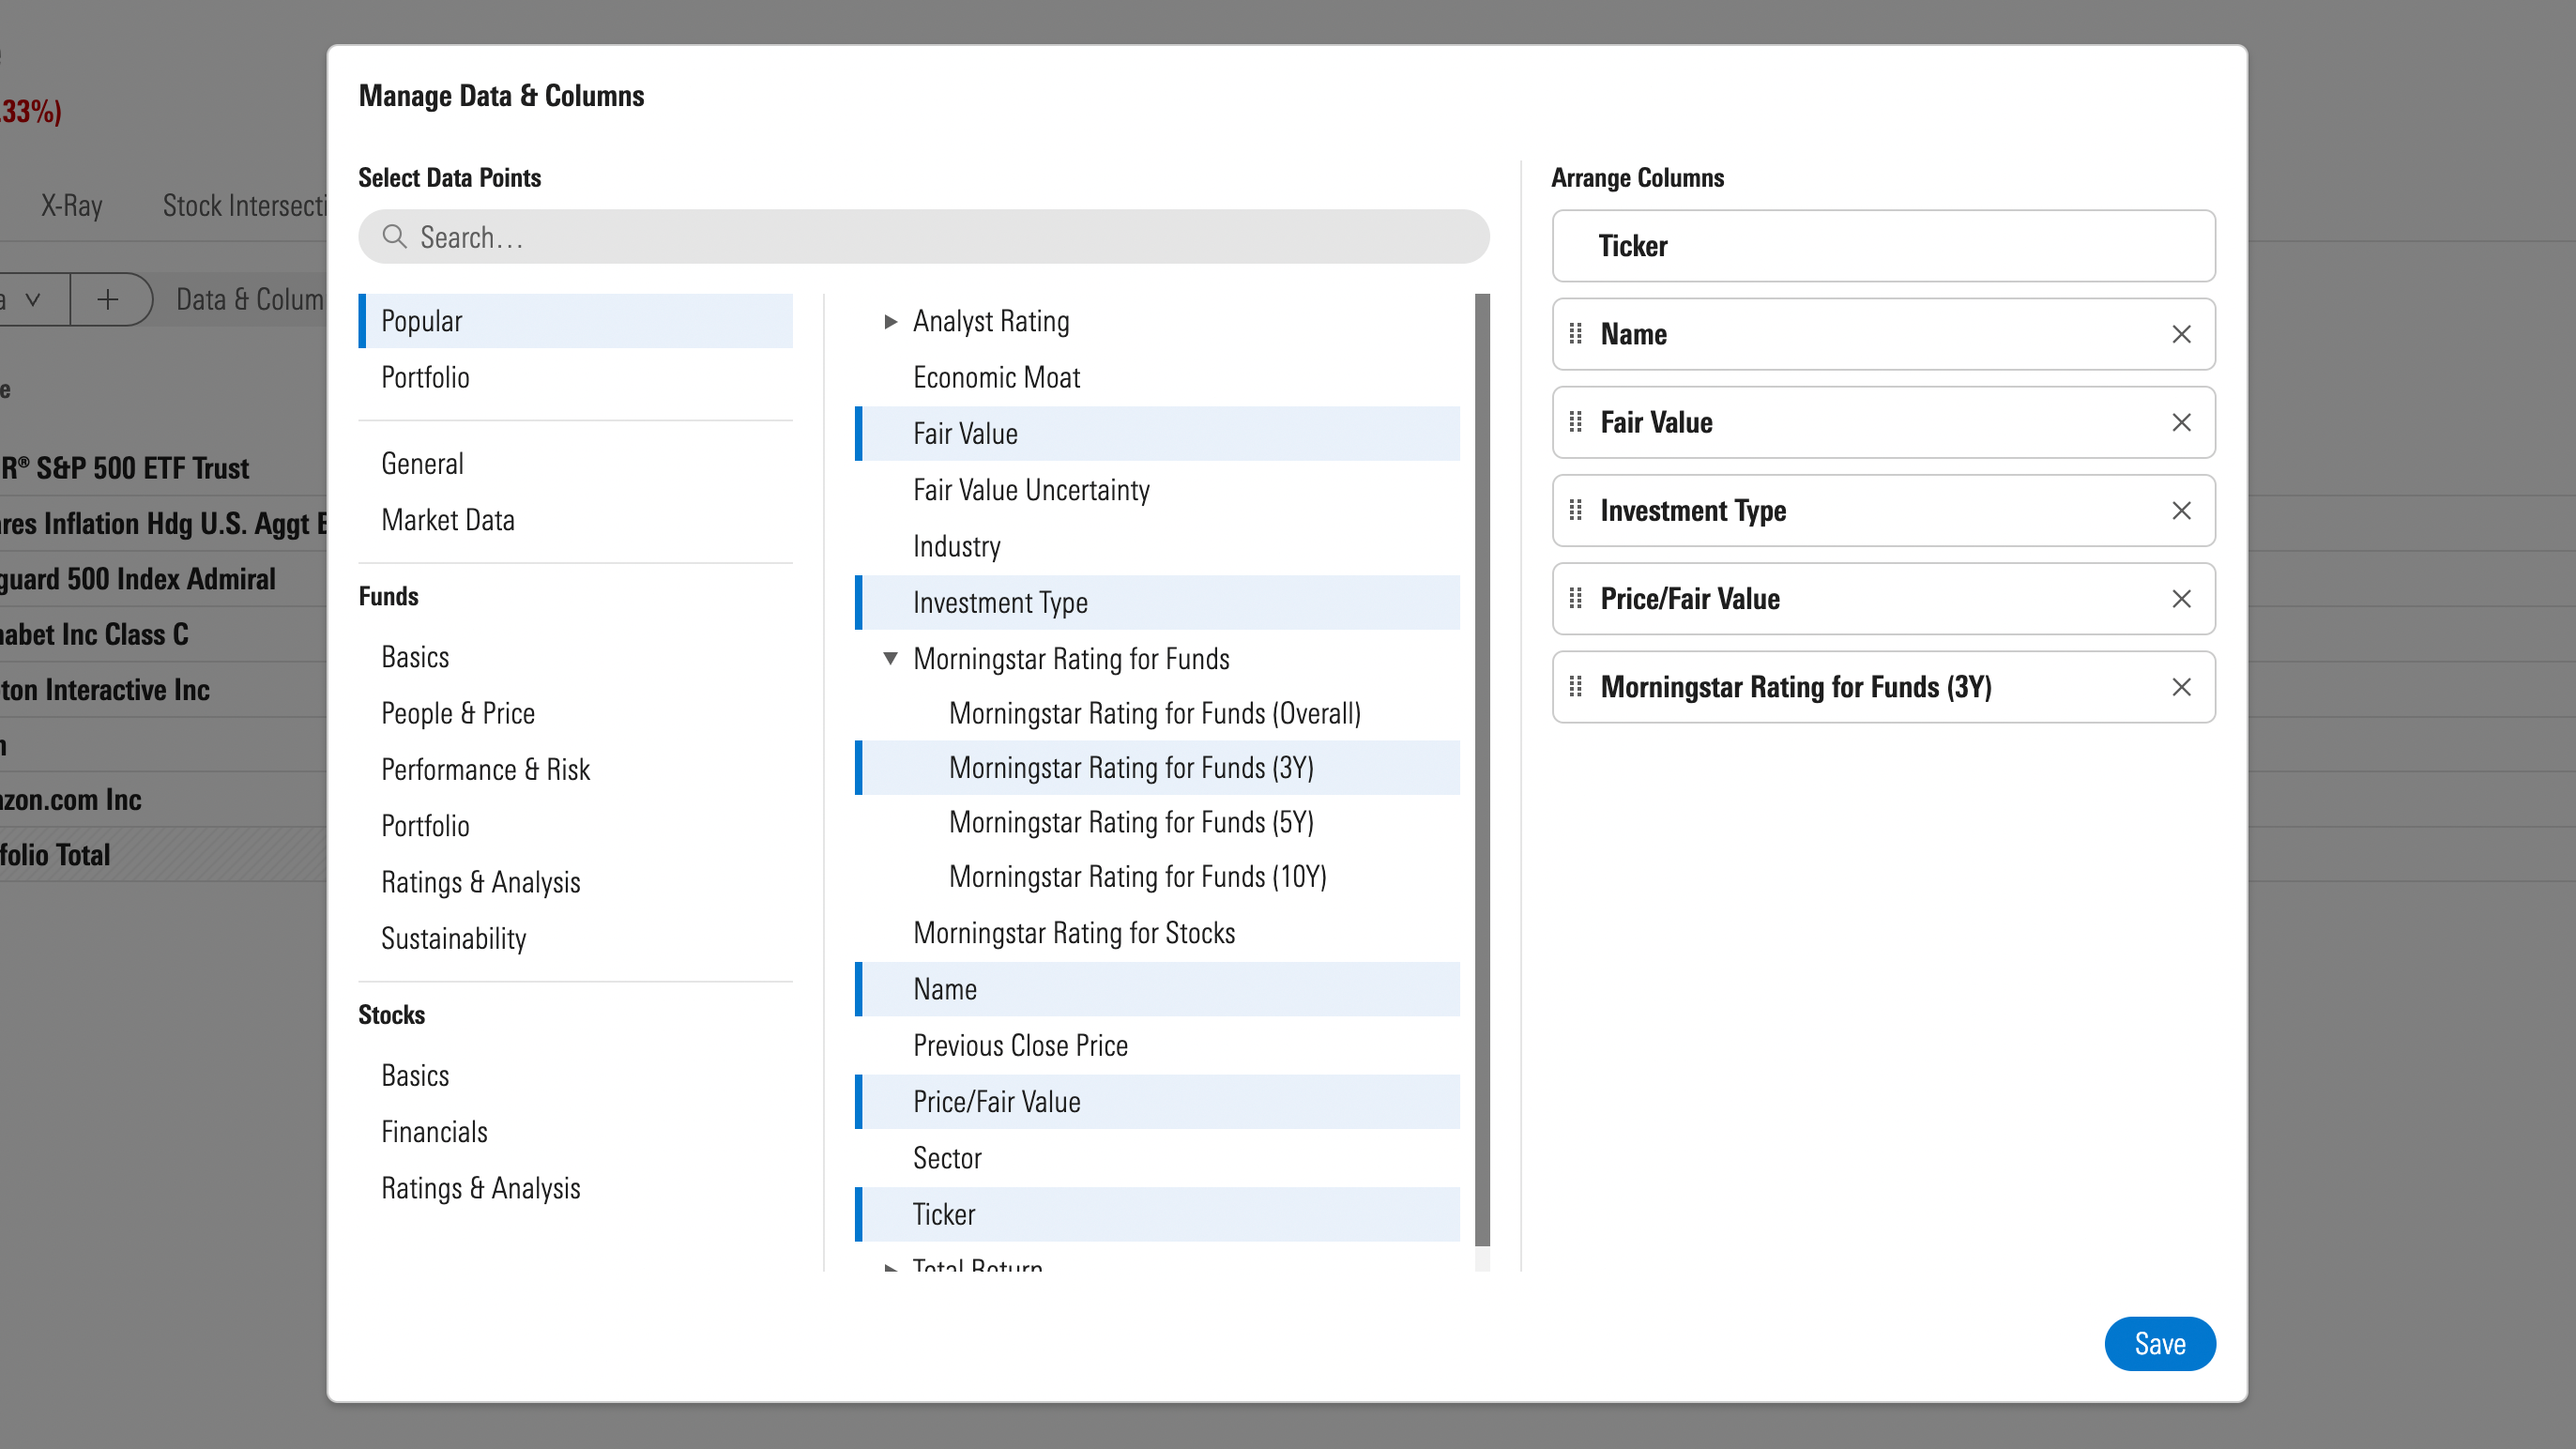Select Morningstar Rating for Funds (5Y) data point
This screenshot has width=2576, height=1449.
coord(1131,821)
